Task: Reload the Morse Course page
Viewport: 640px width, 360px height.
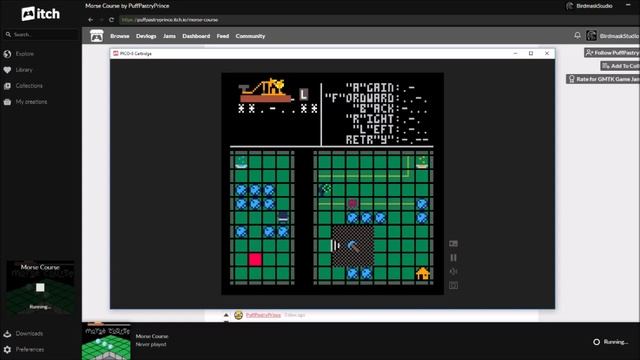Action: (x=111, y=20)
